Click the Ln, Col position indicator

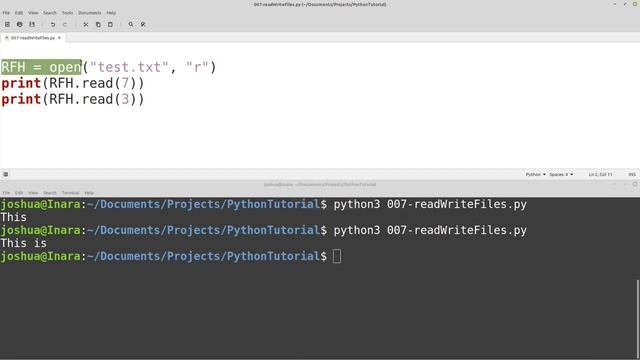600,174
